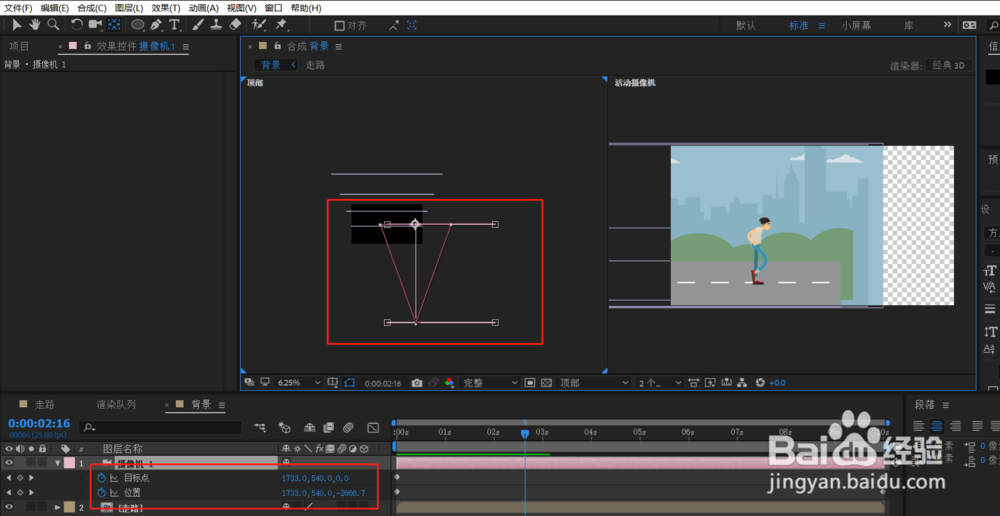1000x516 pixels.
Task: Open the 合成(C) menu
Action: [x=92, y=8]
